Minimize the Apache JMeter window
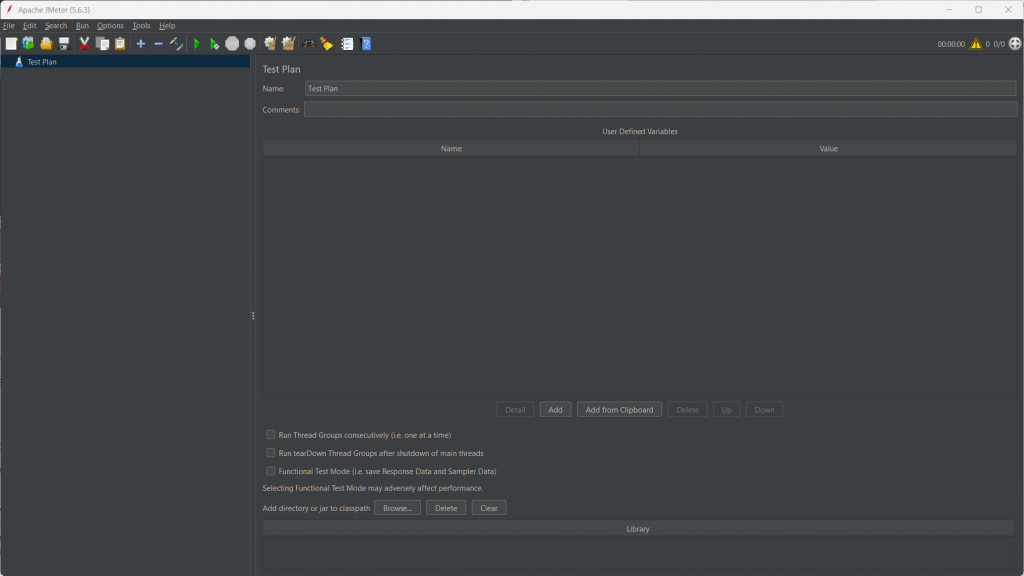This screenshot has height=576, width=1024. point(949,10)
